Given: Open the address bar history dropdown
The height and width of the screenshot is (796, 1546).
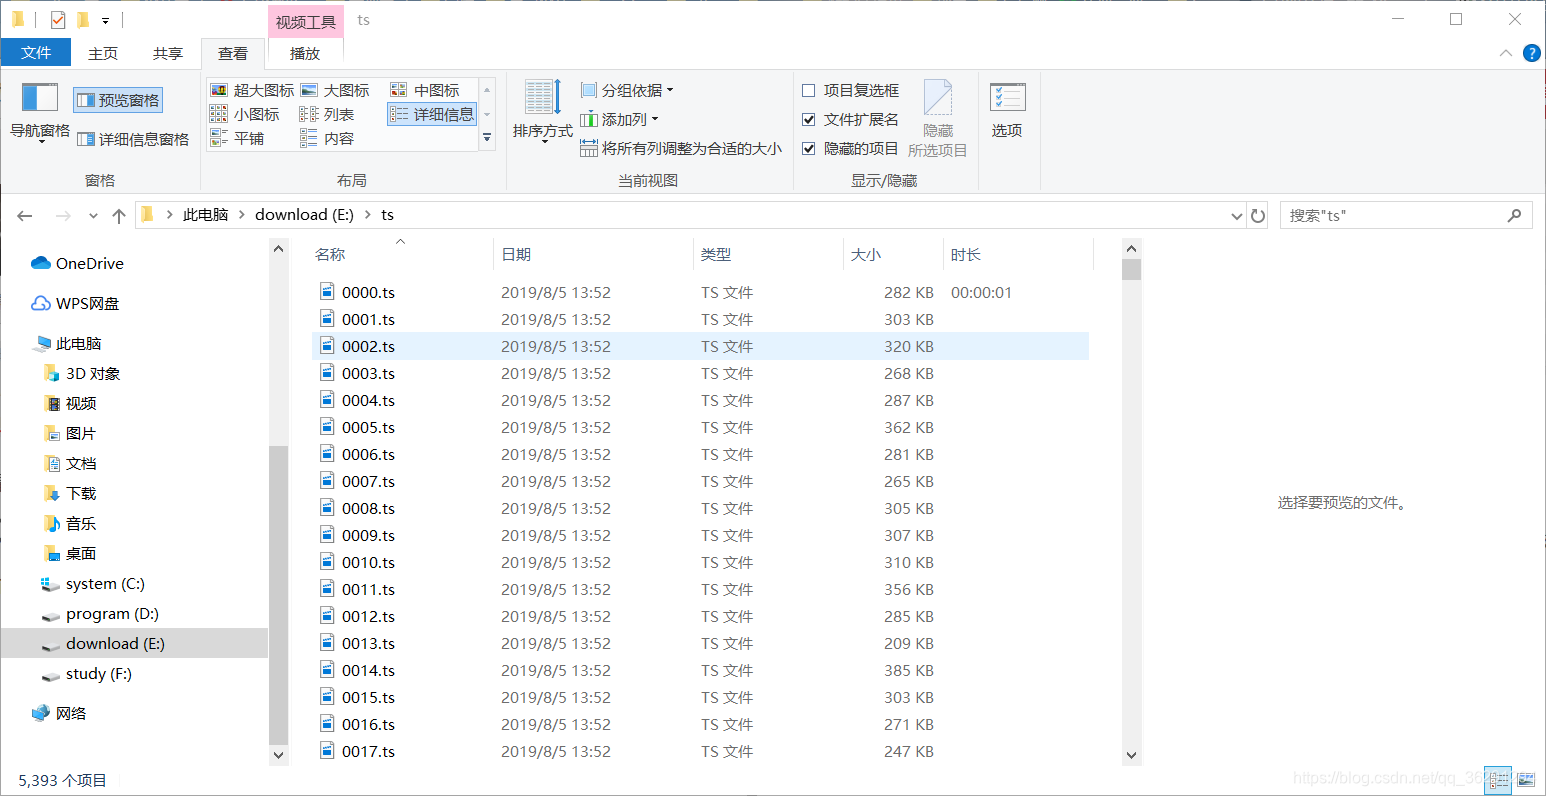Looking at the screenshot, I should point(1237,216).
